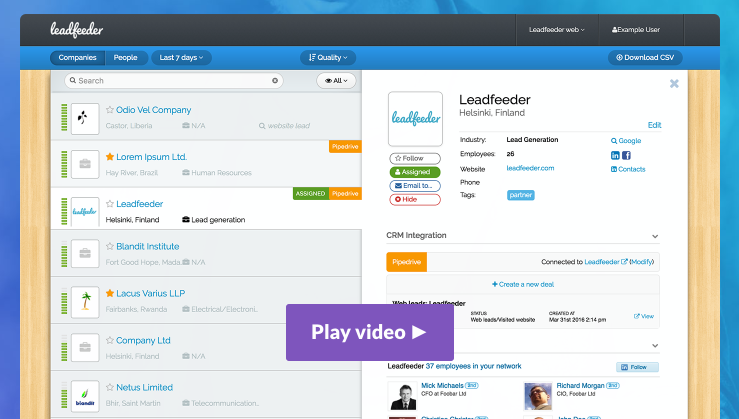The width and height of the screenshot is (739, 419).
Task: Open Odio Vel Company lead
Action: click(154, 110)
